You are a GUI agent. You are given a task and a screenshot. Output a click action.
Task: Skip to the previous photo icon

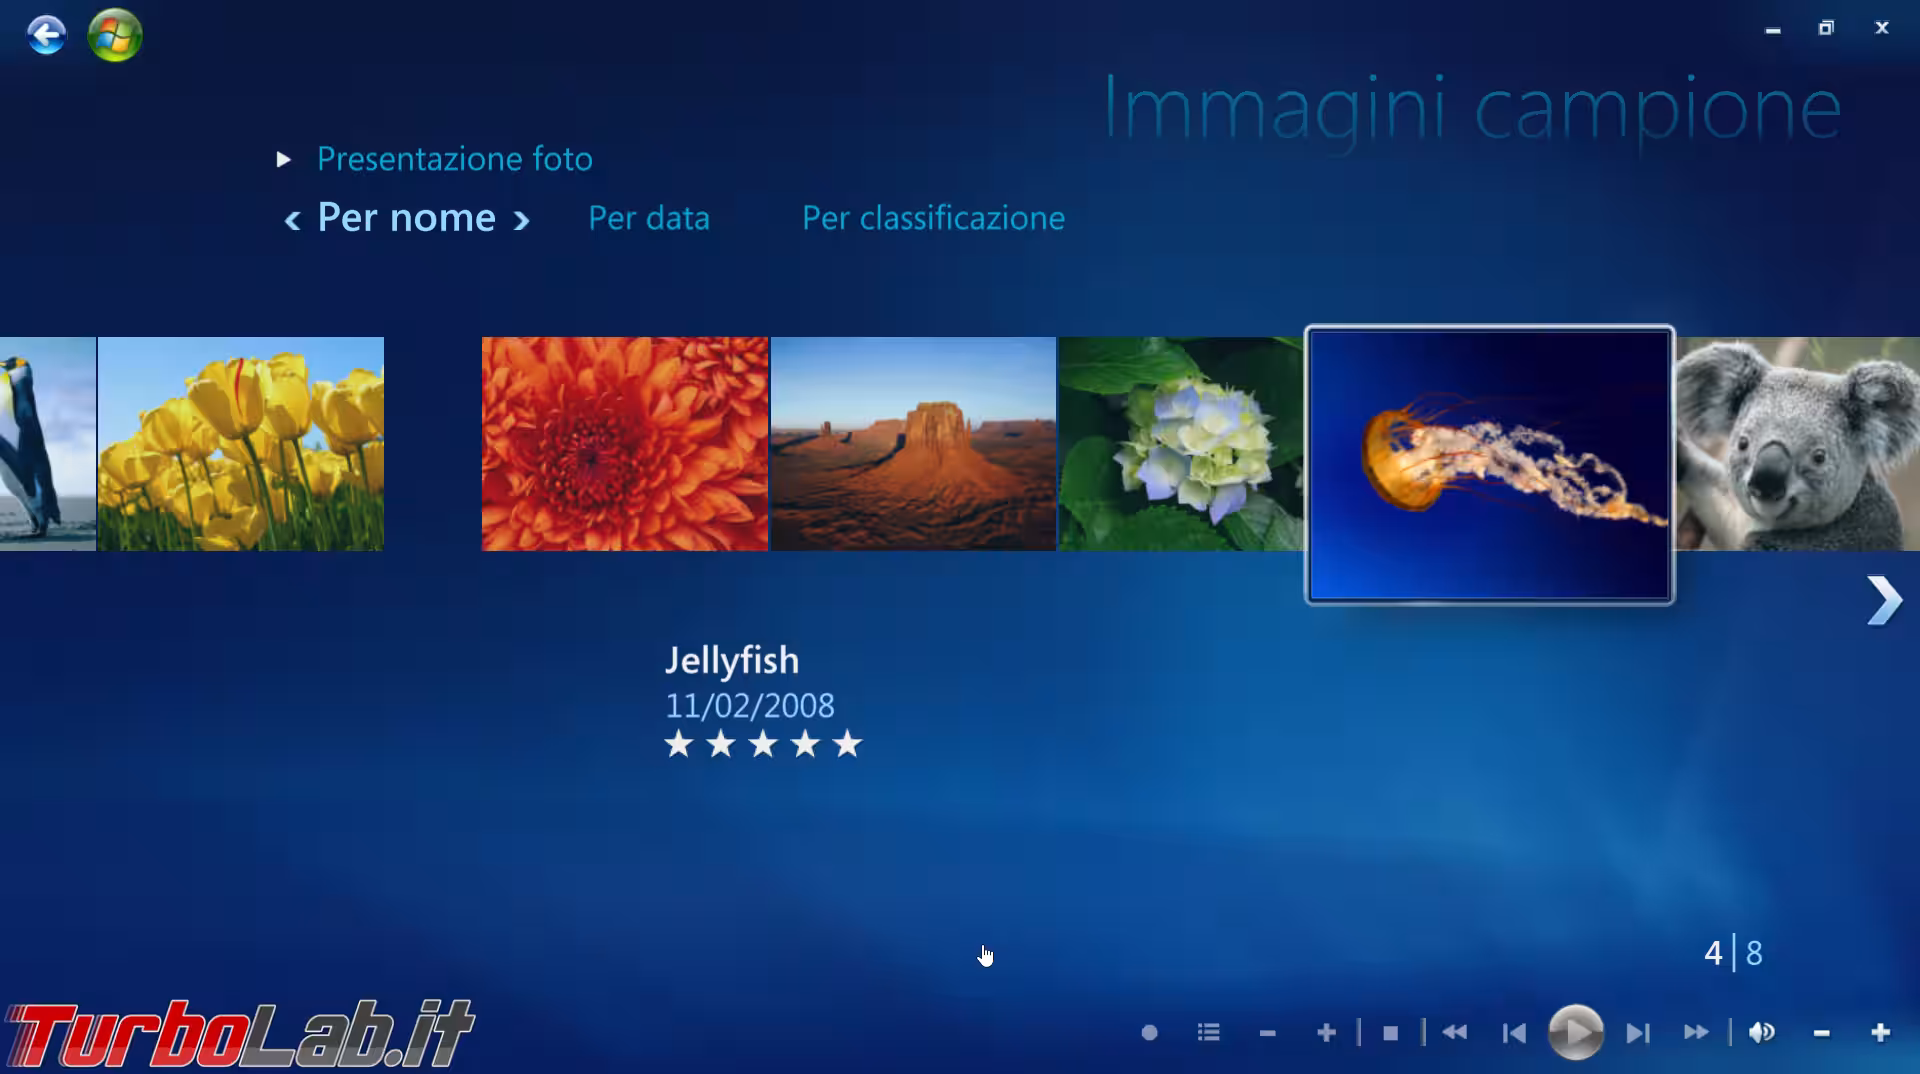(x=1513, y=1033)
